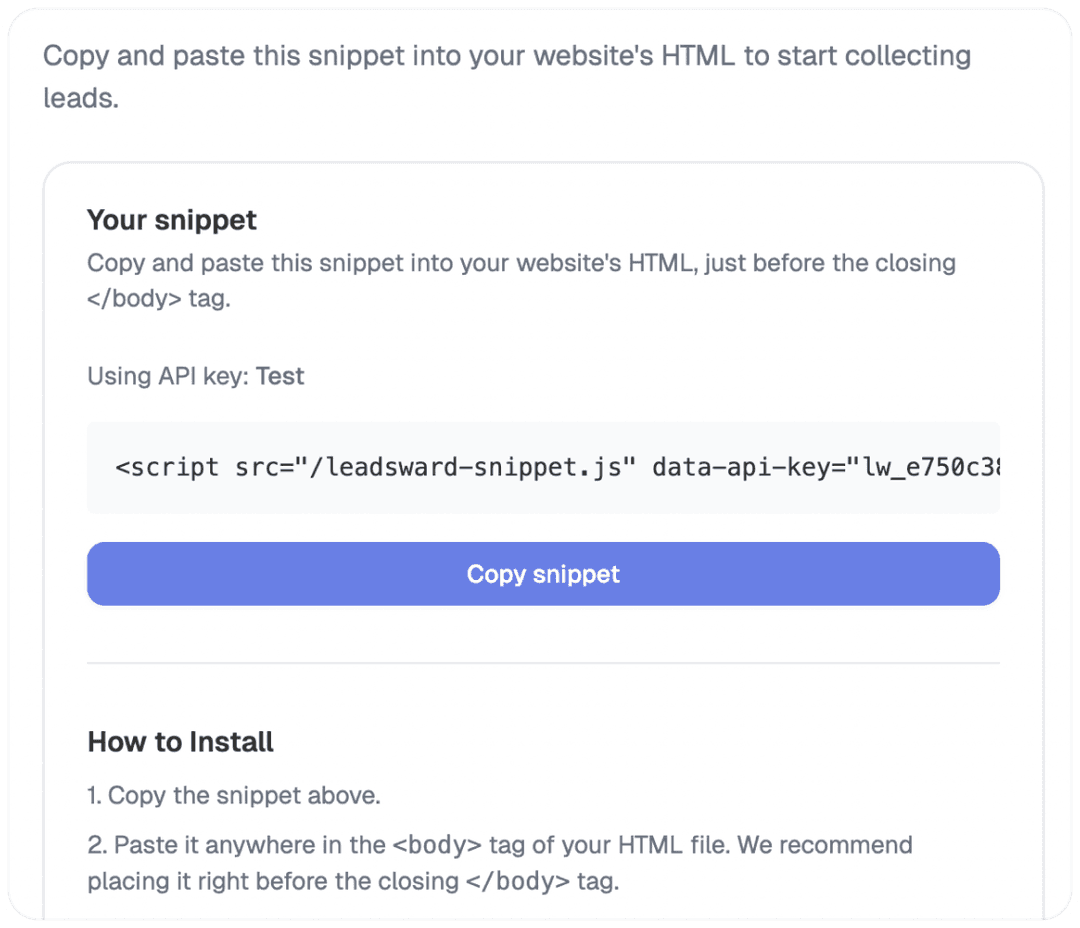Click the opening <script tag in the code
The width and height of the screenshot is (1080, 928).
coord(167,468)
